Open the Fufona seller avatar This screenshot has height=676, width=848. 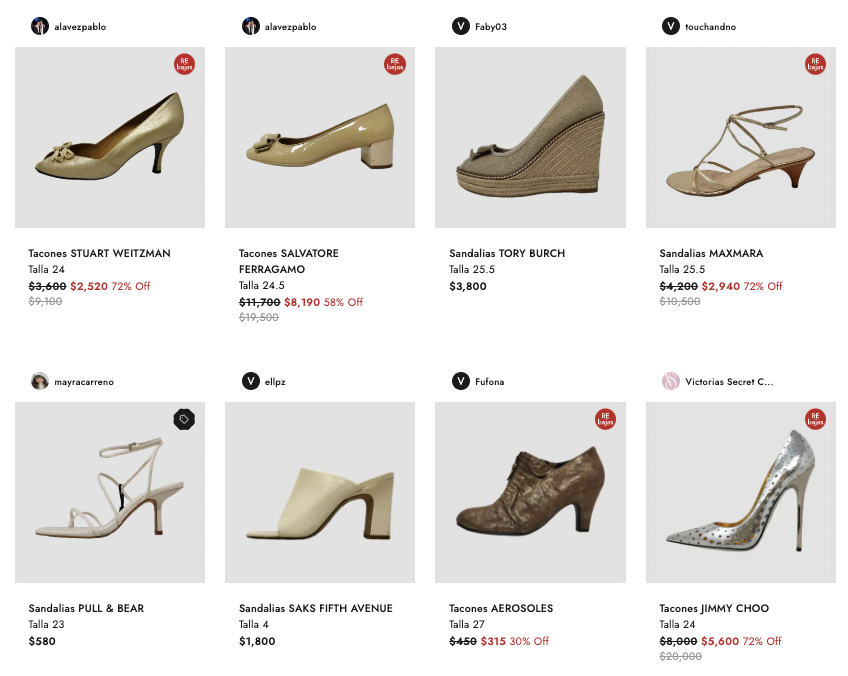460,381
